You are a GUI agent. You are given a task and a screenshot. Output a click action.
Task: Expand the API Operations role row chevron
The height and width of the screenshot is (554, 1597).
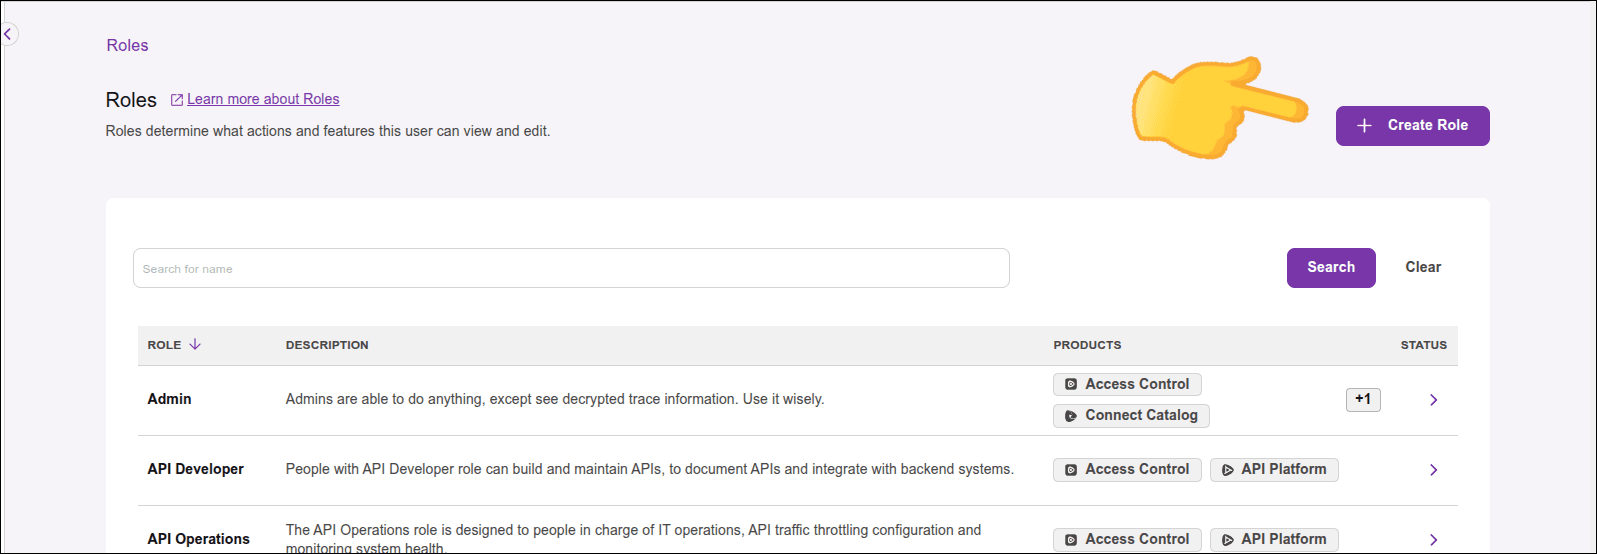tap(1433, 540)
